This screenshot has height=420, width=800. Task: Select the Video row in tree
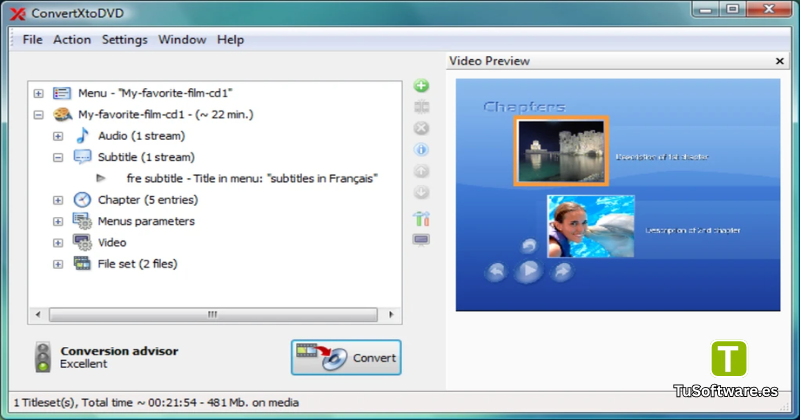(112, 242)
